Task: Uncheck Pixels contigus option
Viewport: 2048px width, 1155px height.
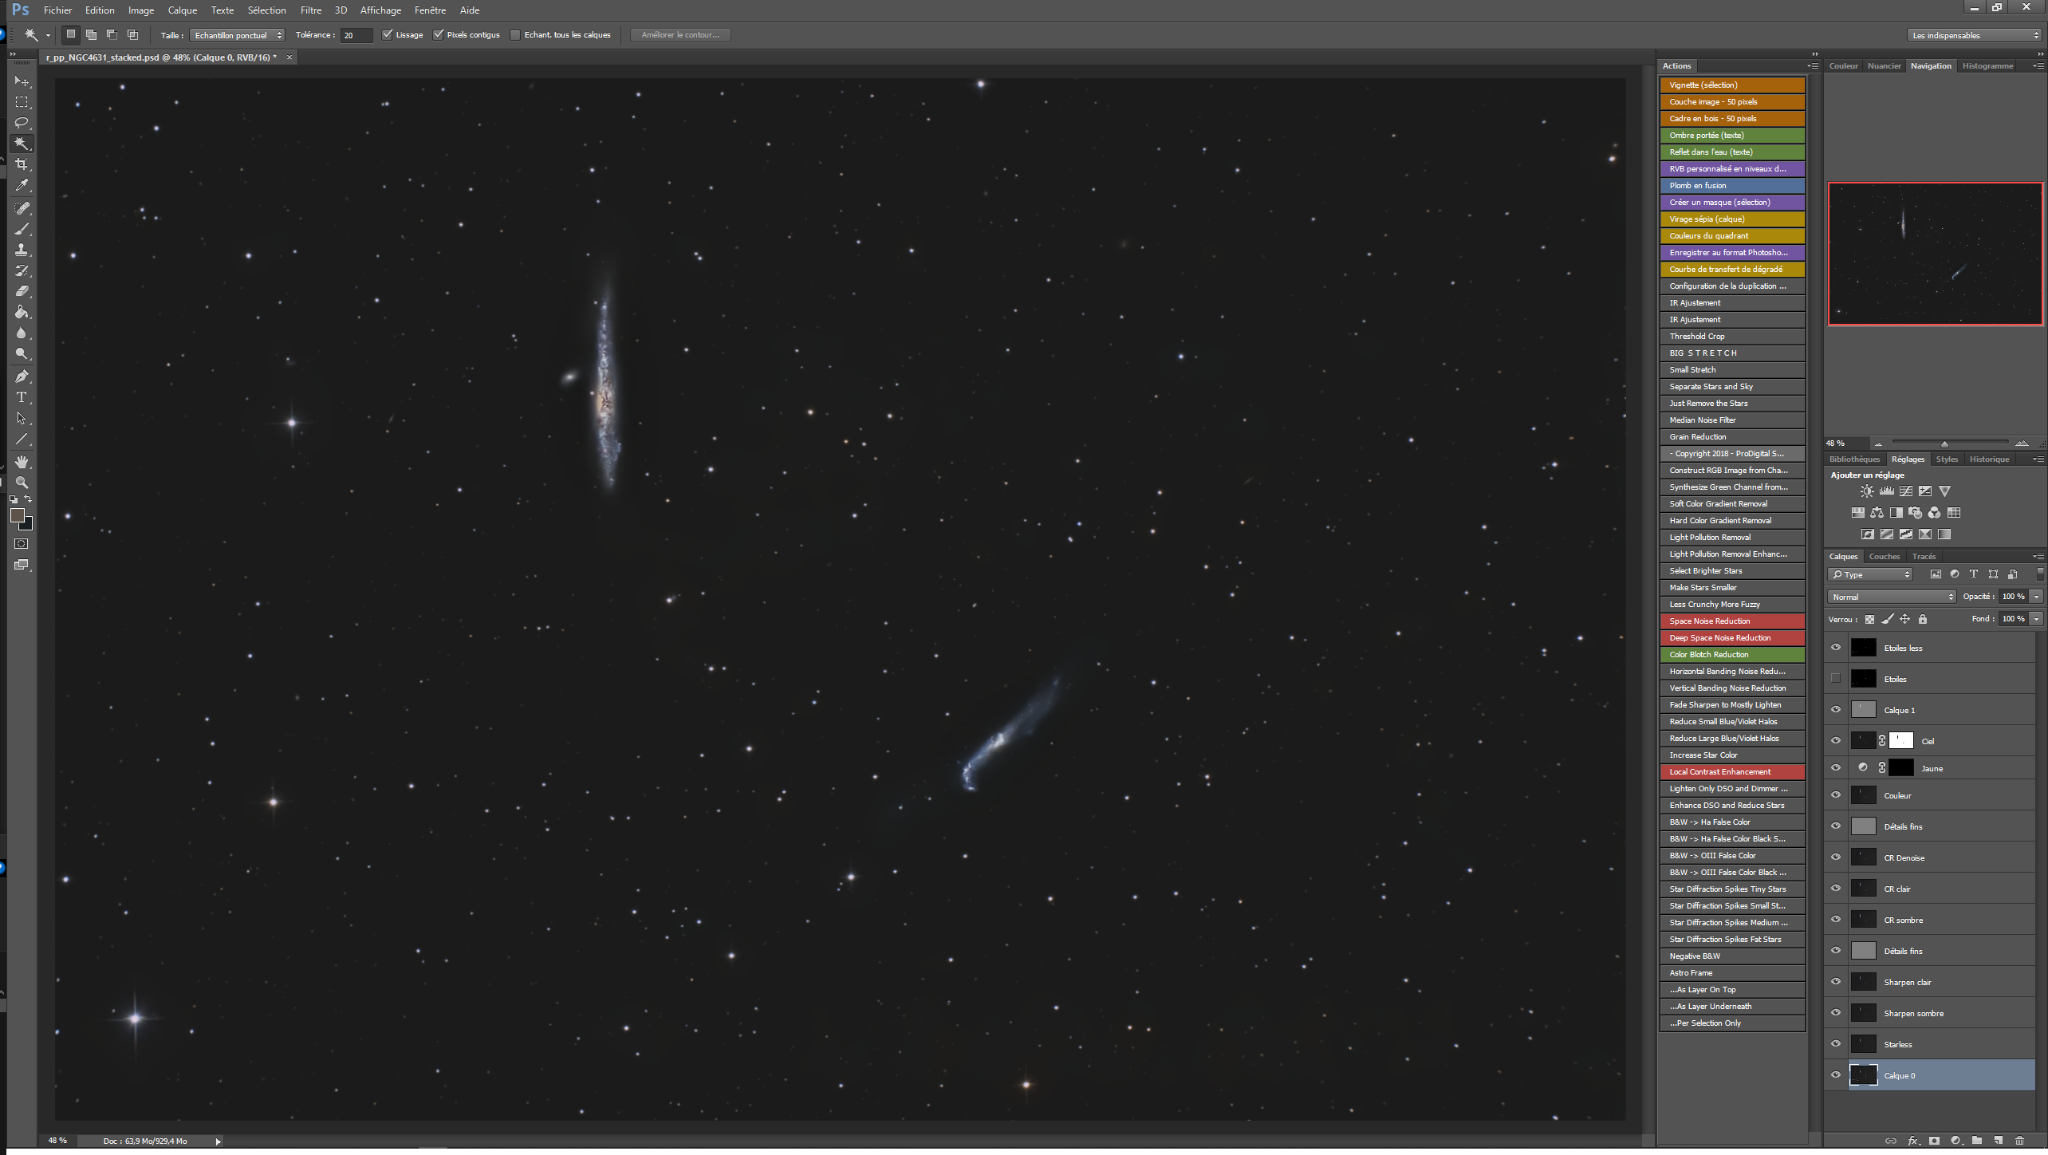Action: pyautogui.click(x=438, y=35)
